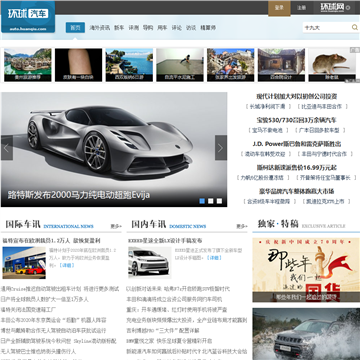Open the Jeep splashing water article image
360x360 pixels.
tap(306, 334)
